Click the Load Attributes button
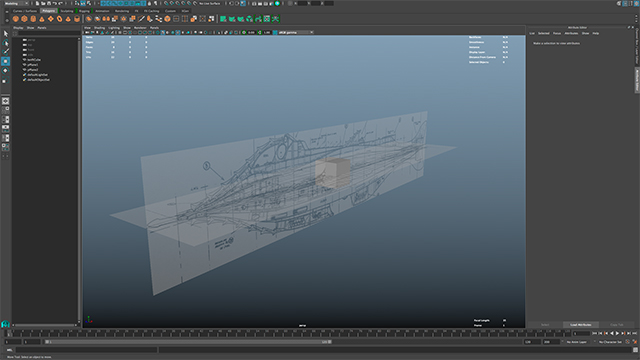The image size is (640, 360). point(580,325)
